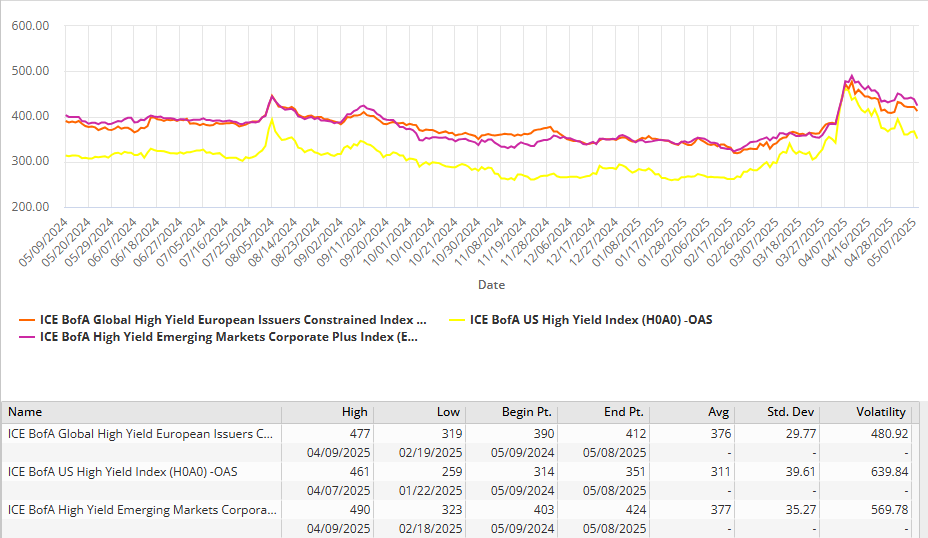Click the High value 477
The width and height of the screenshot is (928, 538).
[360, 434]
